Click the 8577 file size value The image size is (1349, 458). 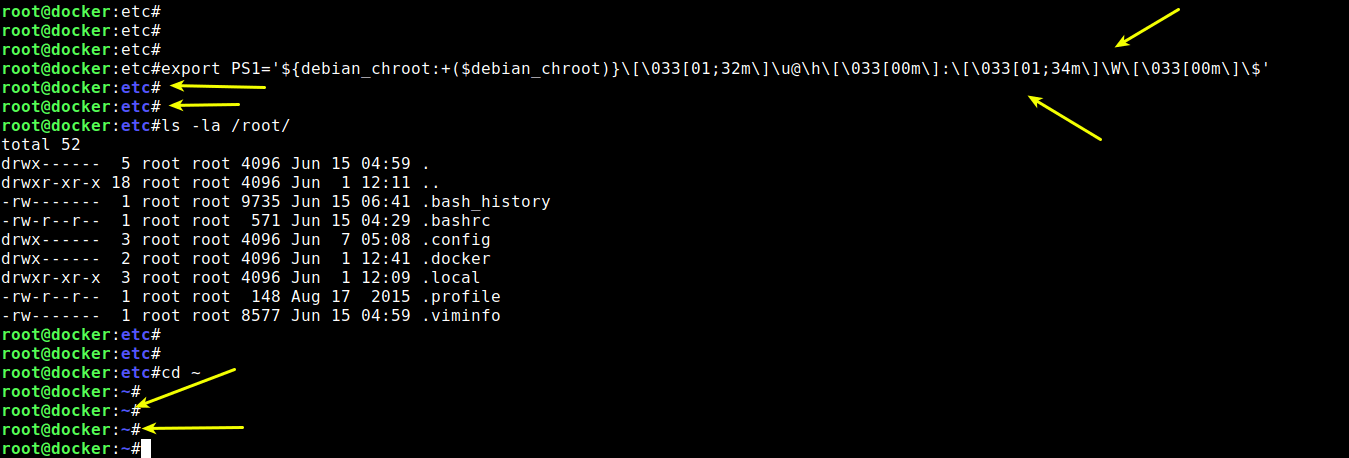261,315
